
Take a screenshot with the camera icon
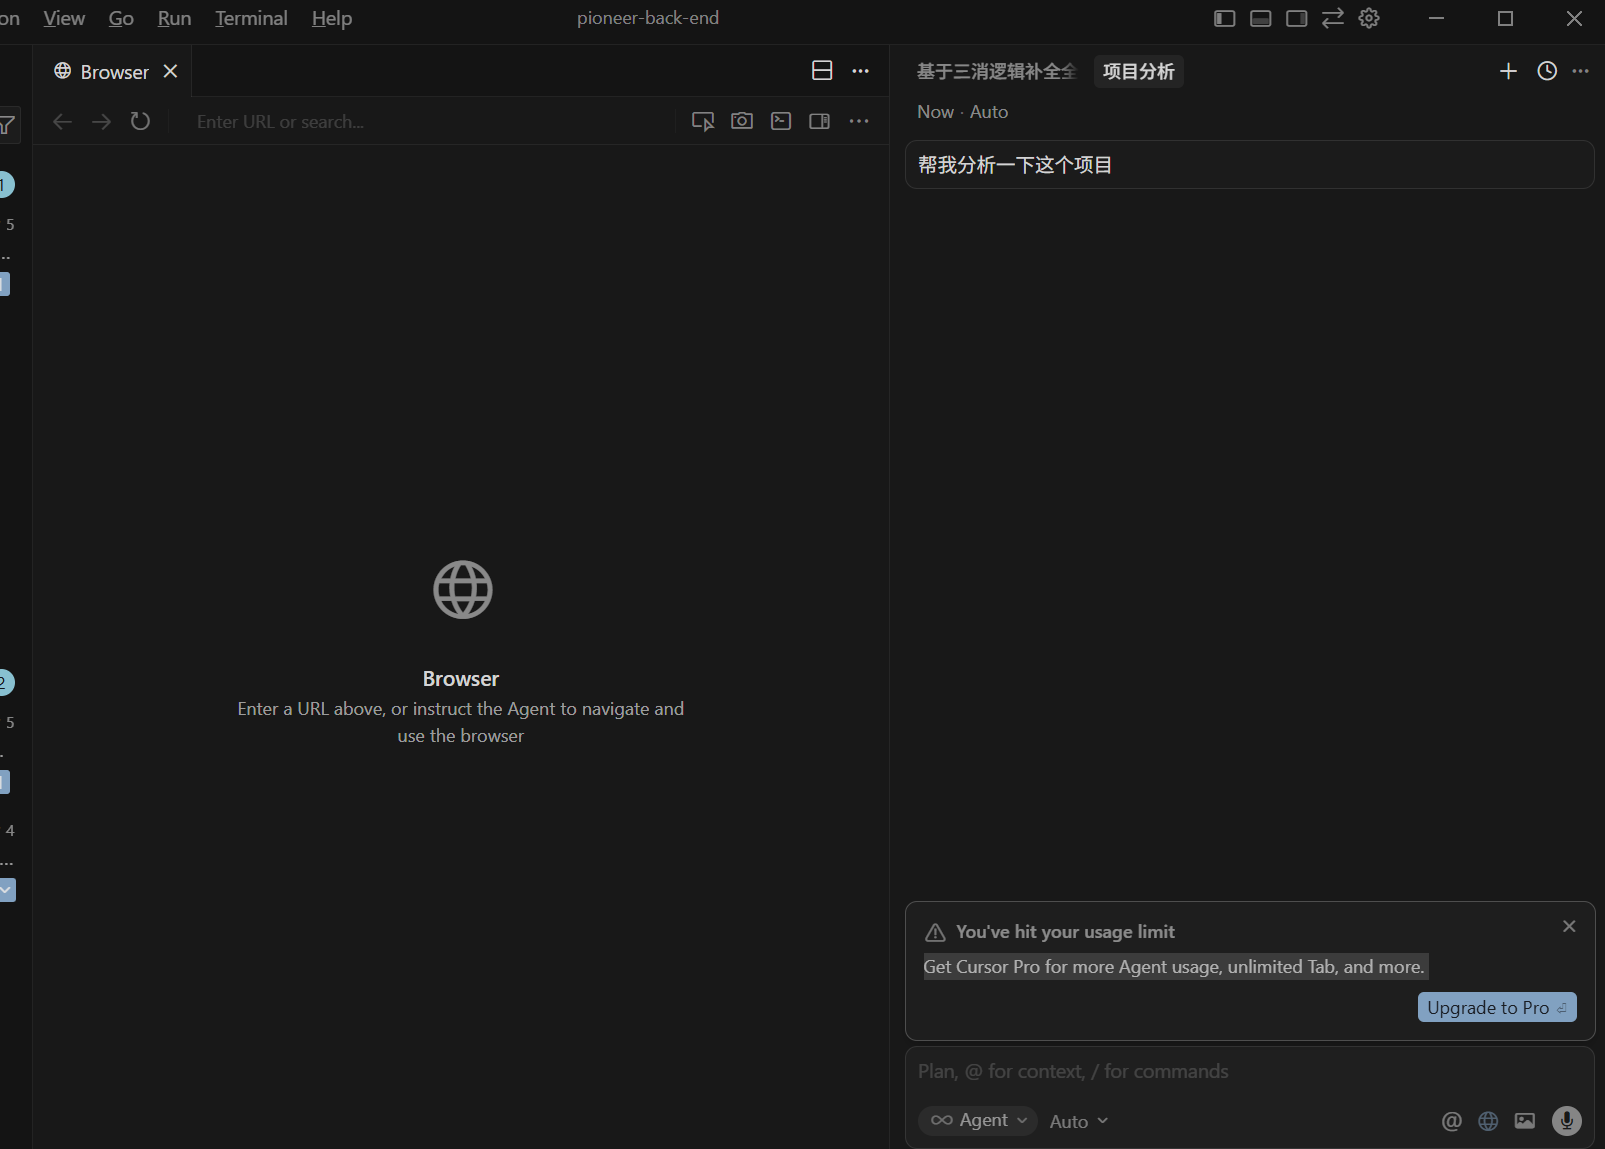[742, 121]
